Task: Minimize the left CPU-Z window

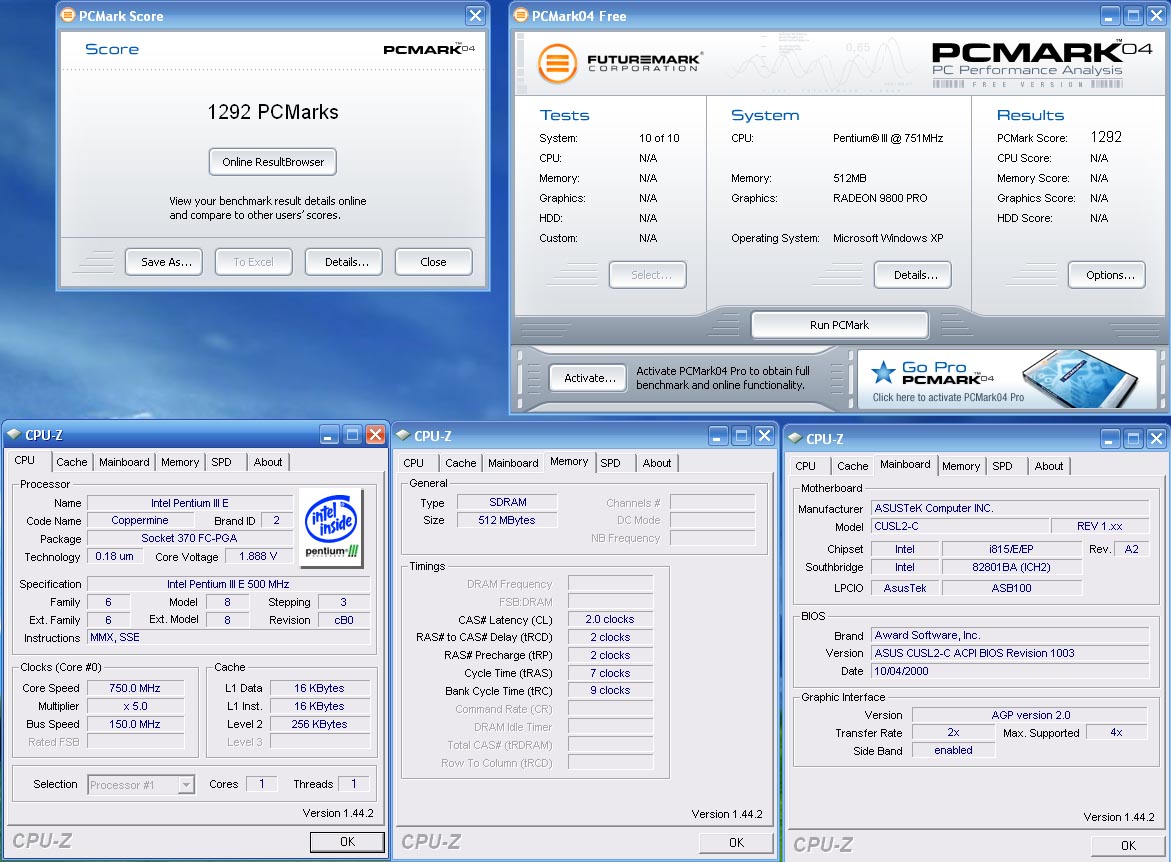Action: [x=329, y=435]
